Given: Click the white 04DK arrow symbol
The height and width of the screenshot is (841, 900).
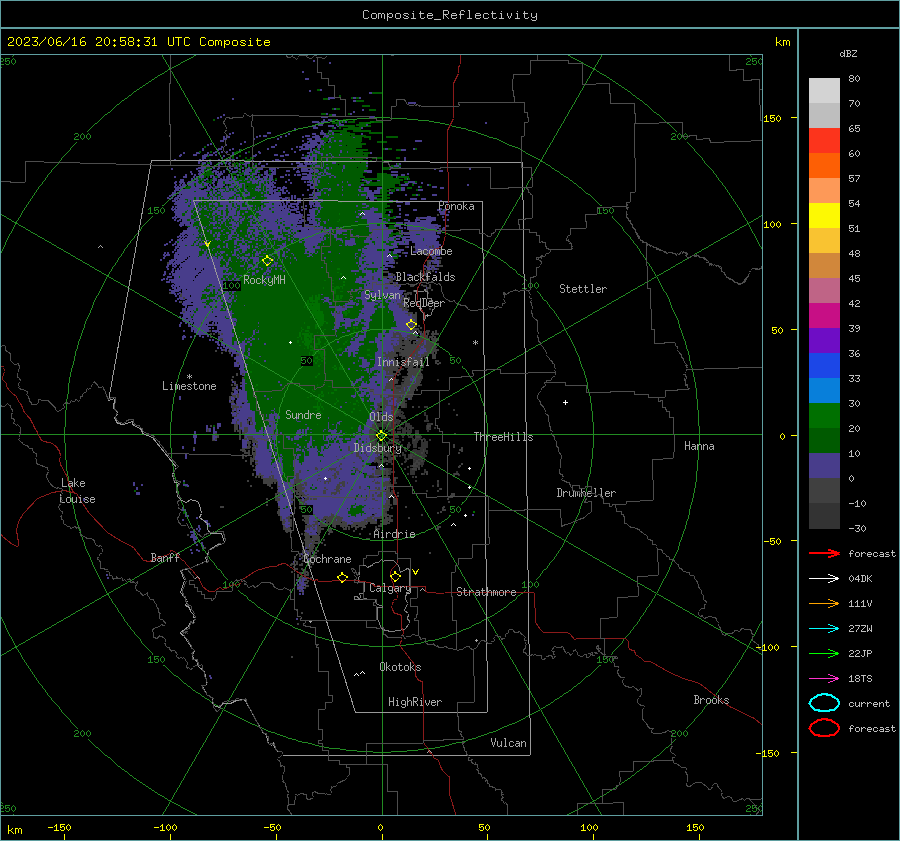Looking at the screenshot, I should coord(824,578).
